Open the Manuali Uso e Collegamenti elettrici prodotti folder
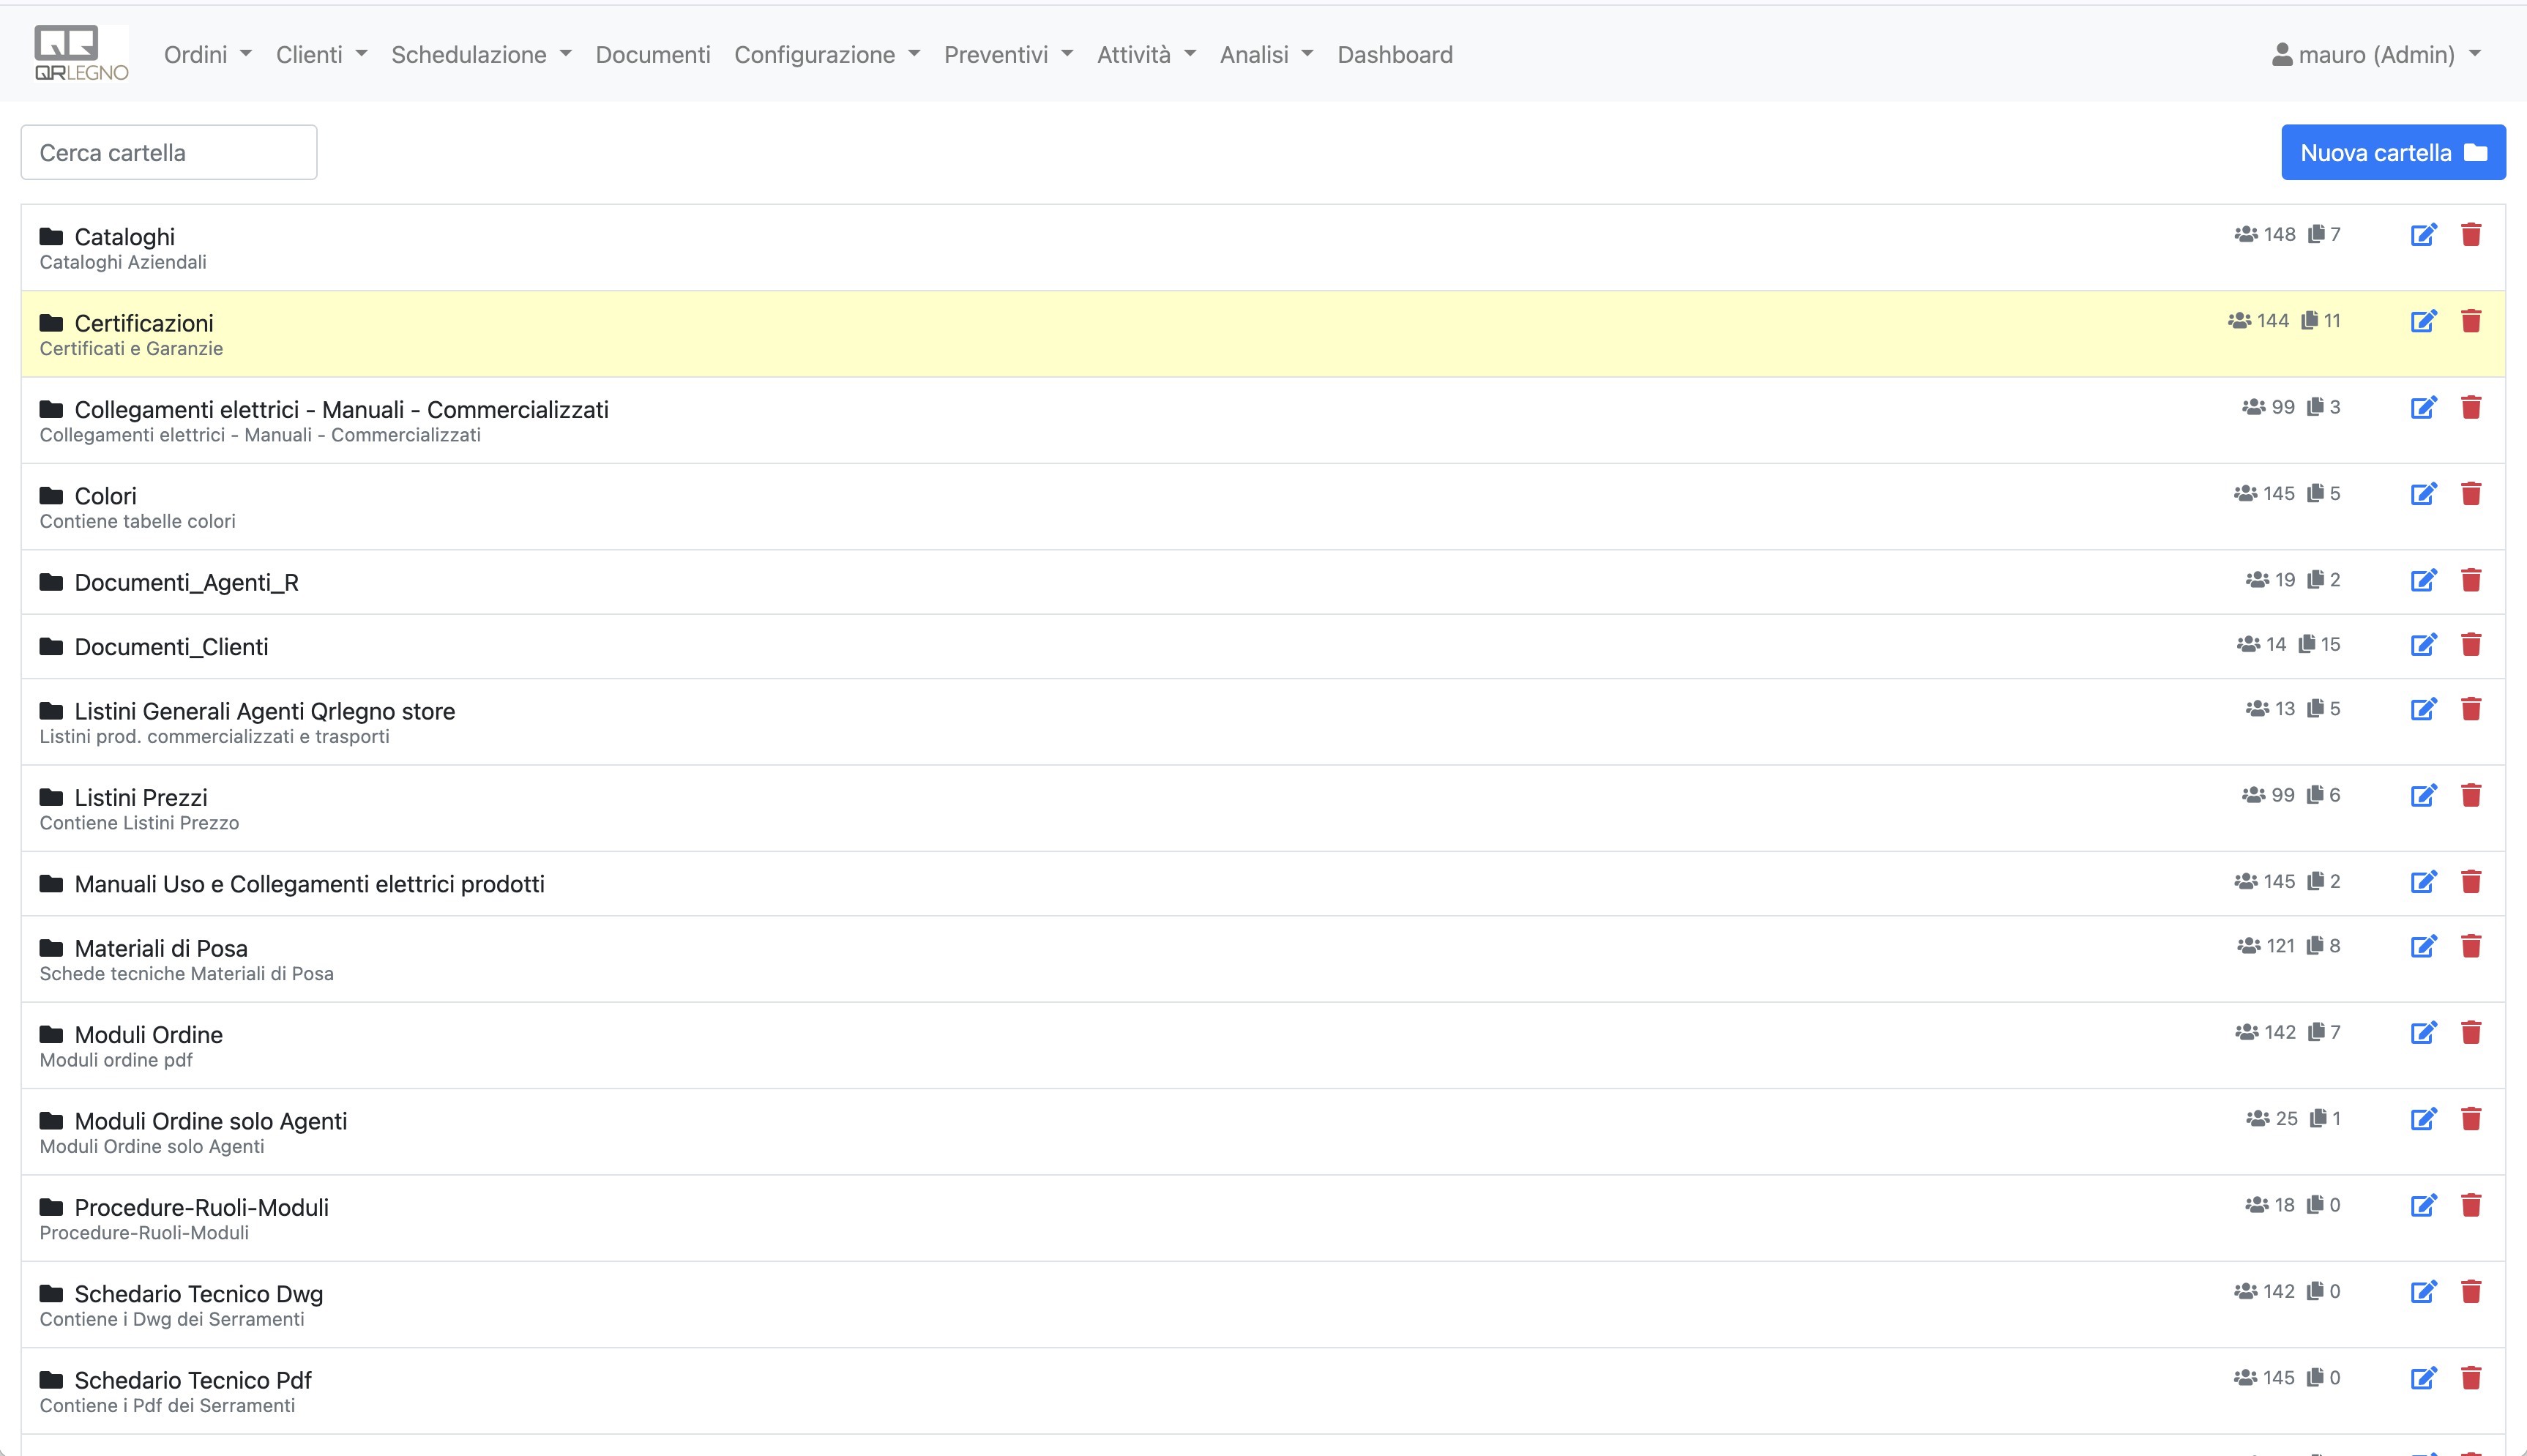Screen dimensions: 2527x1456 pyautogui.click(x=309, y=884)
